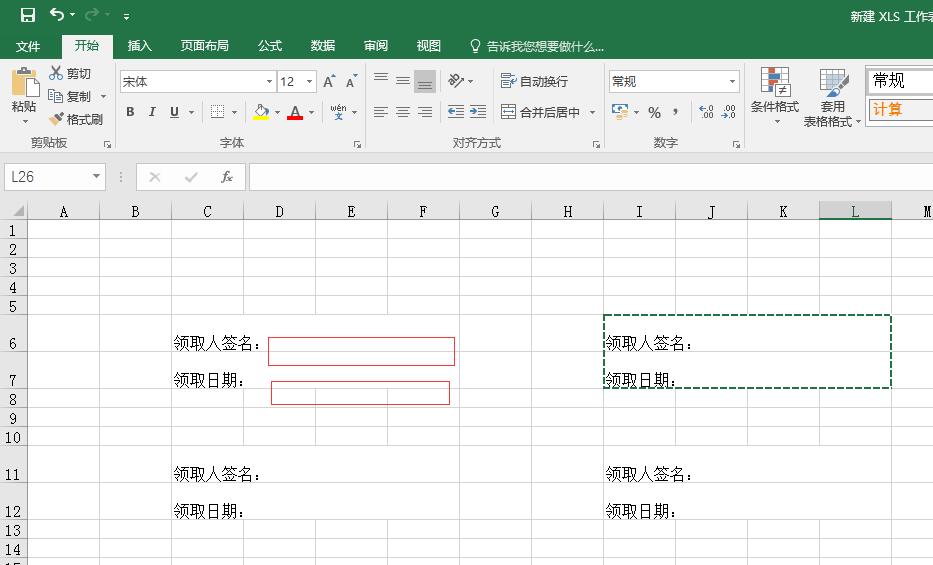Apply yellow fill color bucket
The width and height of the screenshot is (933, 565).
click(261, 112)
